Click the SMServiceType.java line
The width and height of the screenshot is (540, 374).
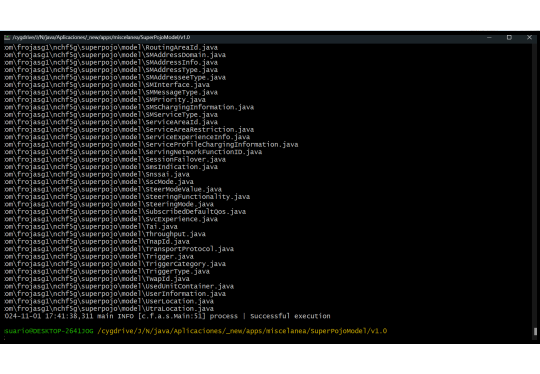tap(111, 115)
